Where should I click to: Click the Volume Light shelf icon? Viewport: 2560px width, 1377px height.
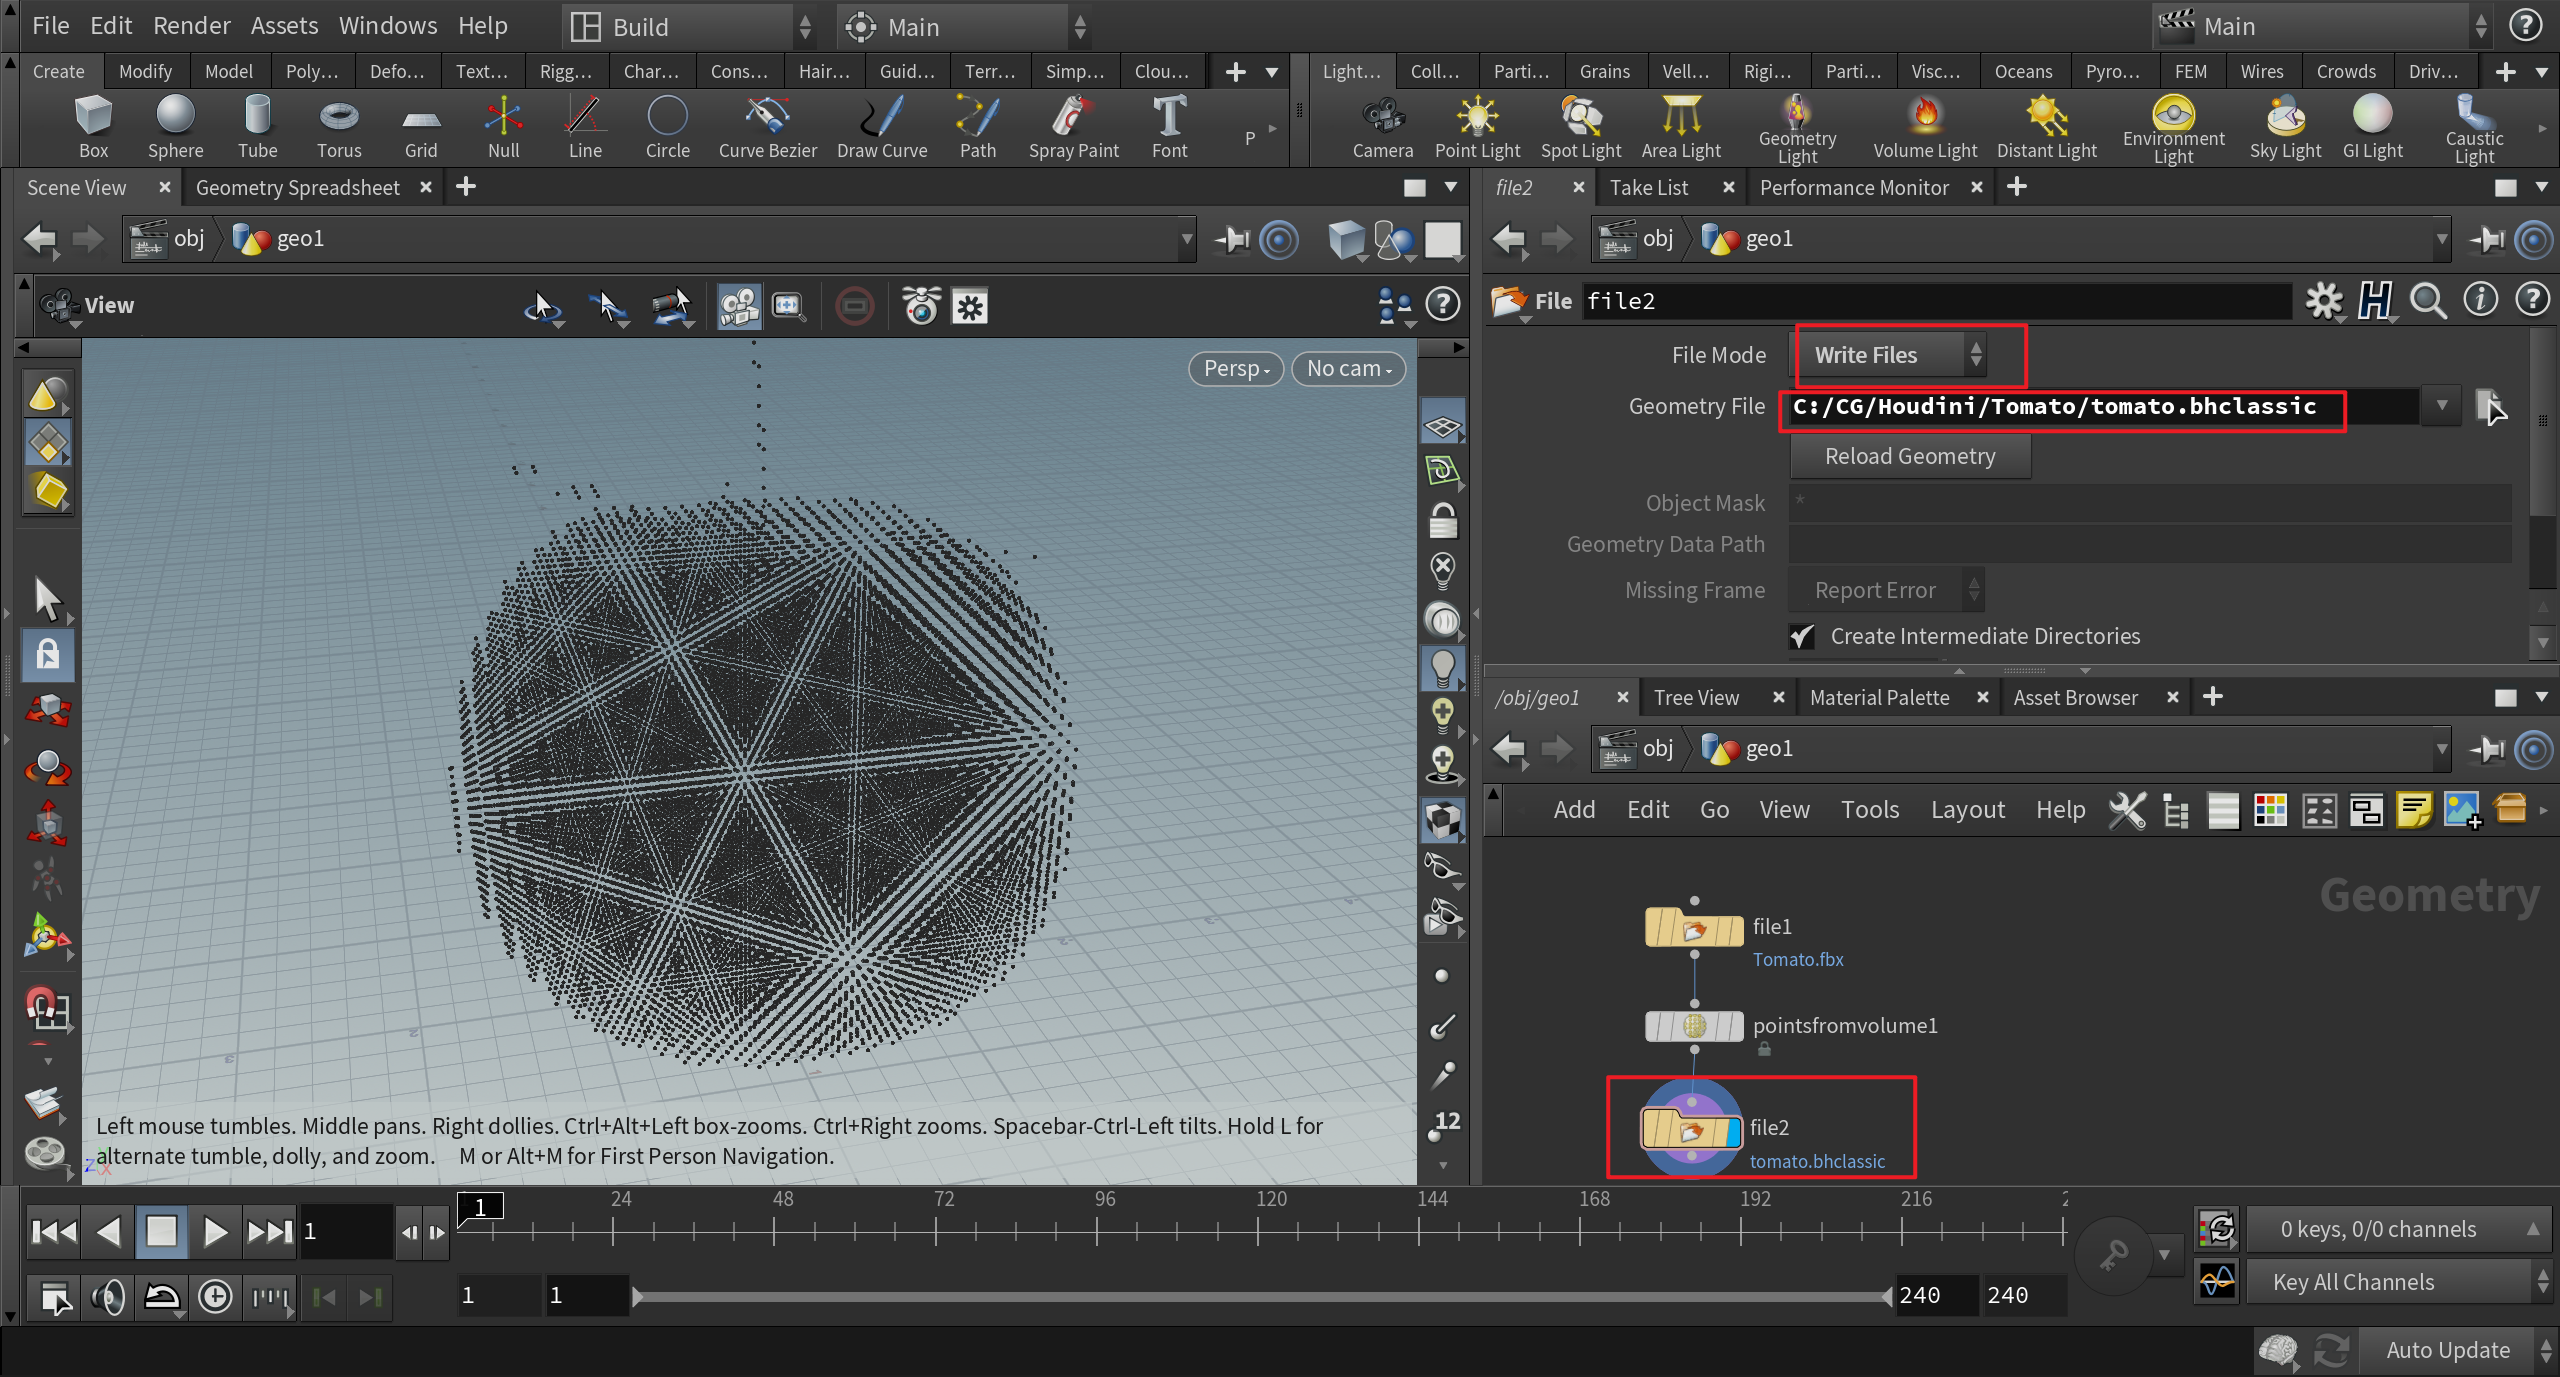click(1924, 117)
